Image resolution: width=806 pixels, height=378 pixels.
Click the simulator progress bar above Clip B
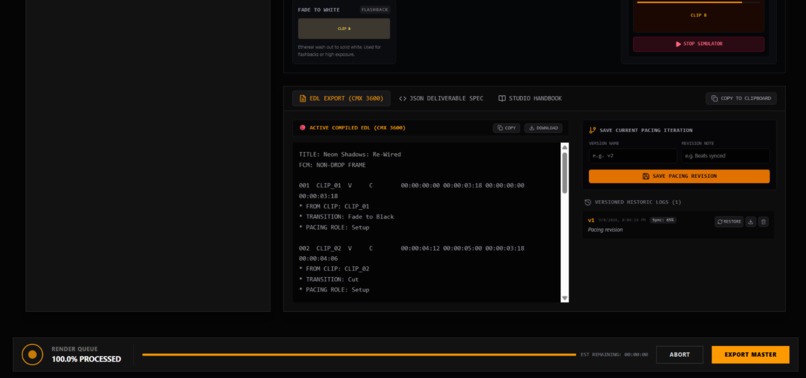[699, 2]
